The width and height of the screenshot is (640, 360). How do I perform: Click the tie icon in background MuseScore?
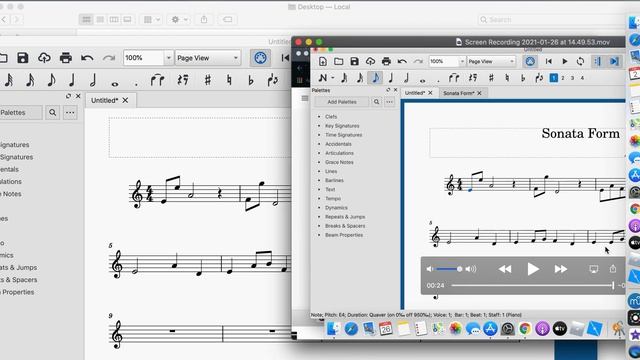tap(157, 80)
